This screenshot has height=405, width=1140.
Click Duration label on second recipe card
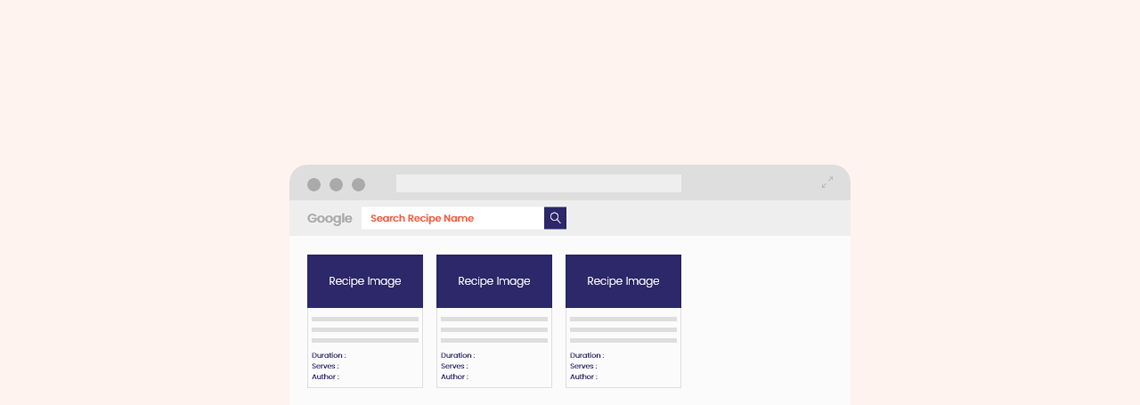[457, 356]
